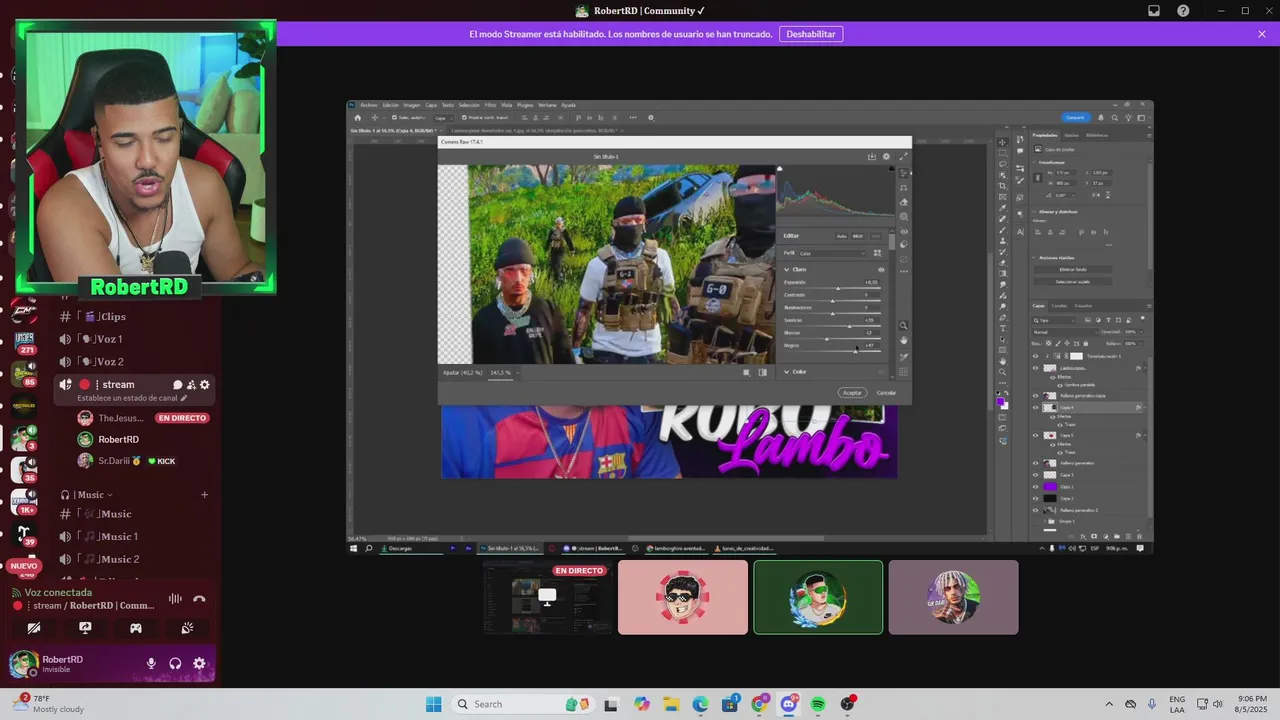The height and width of the screenshot is (720, 1280).
Task: Adjust the Sombras slider in Camera Raw
Action: 849,325
